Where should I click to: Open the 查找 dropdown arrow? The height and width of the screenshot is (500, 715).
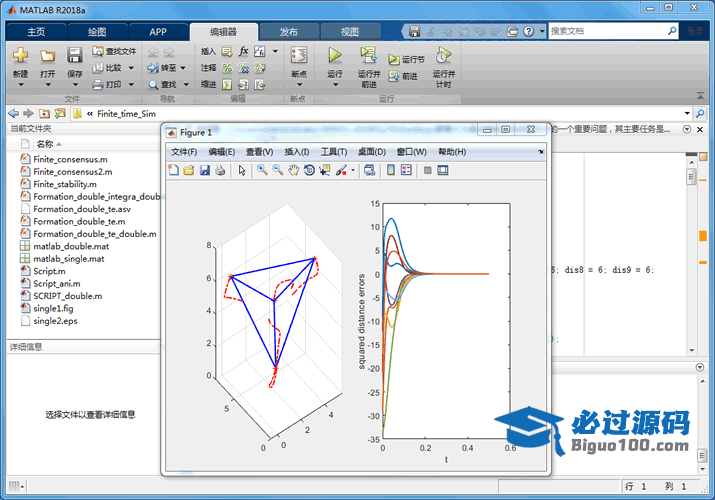pos(186,85)
